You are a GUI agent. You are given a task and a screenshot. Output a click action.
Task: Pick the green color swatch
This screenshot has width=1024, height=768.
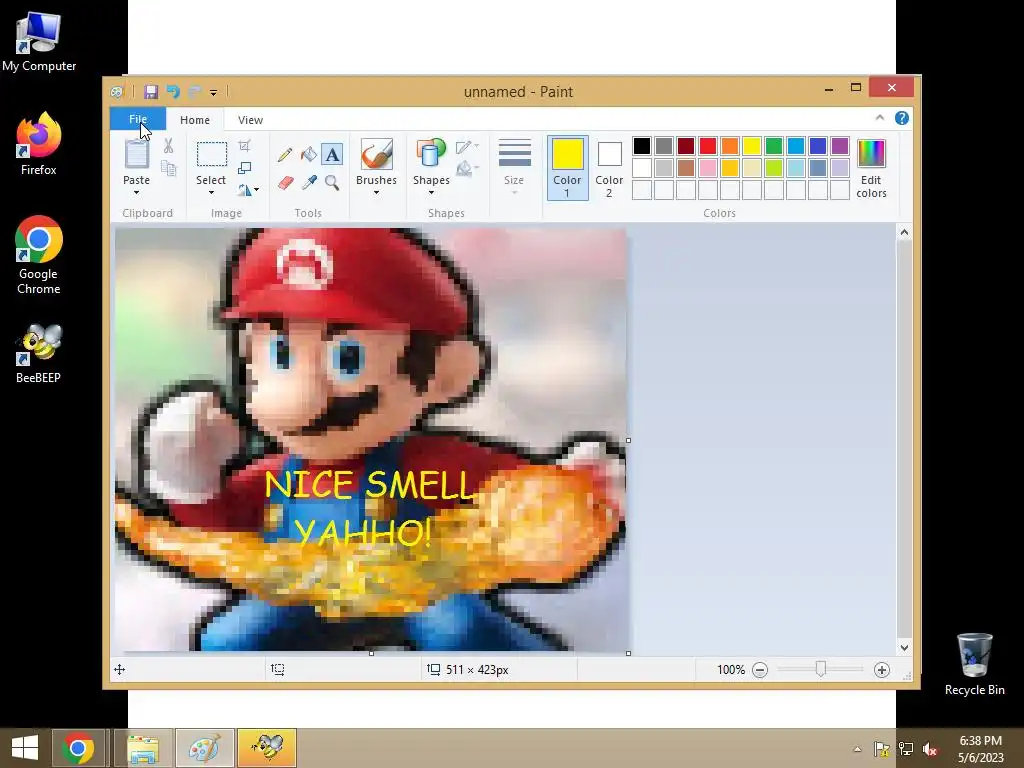click(x=774, y=146)
